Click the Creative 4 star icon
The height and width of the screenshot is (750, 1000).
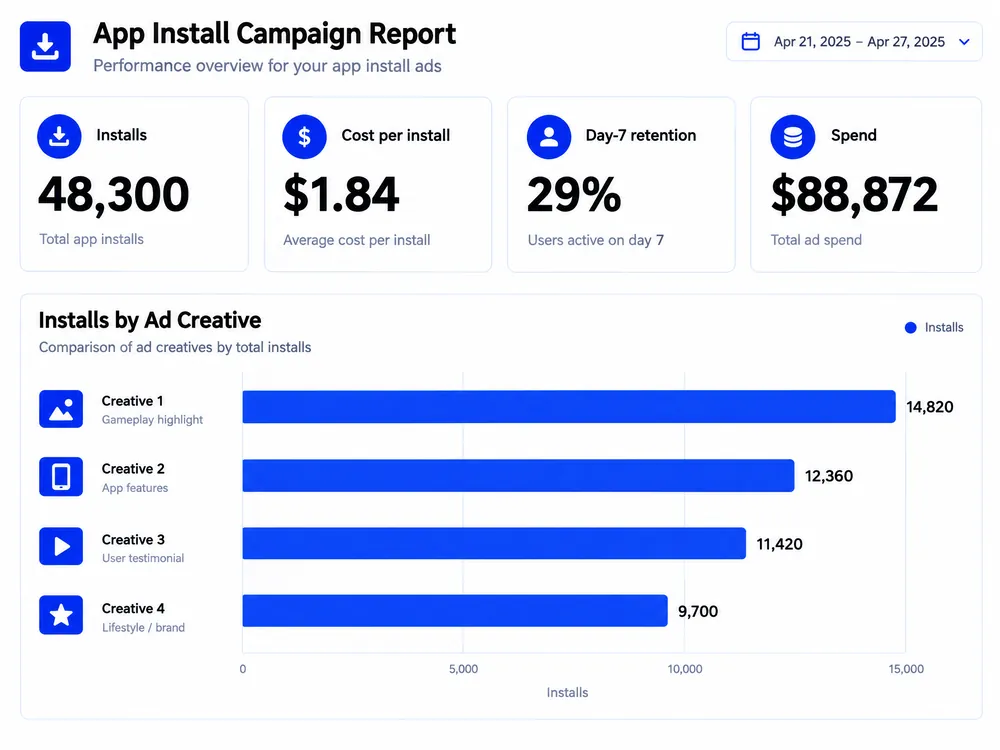pyautogui.click(x=61, y=615)
